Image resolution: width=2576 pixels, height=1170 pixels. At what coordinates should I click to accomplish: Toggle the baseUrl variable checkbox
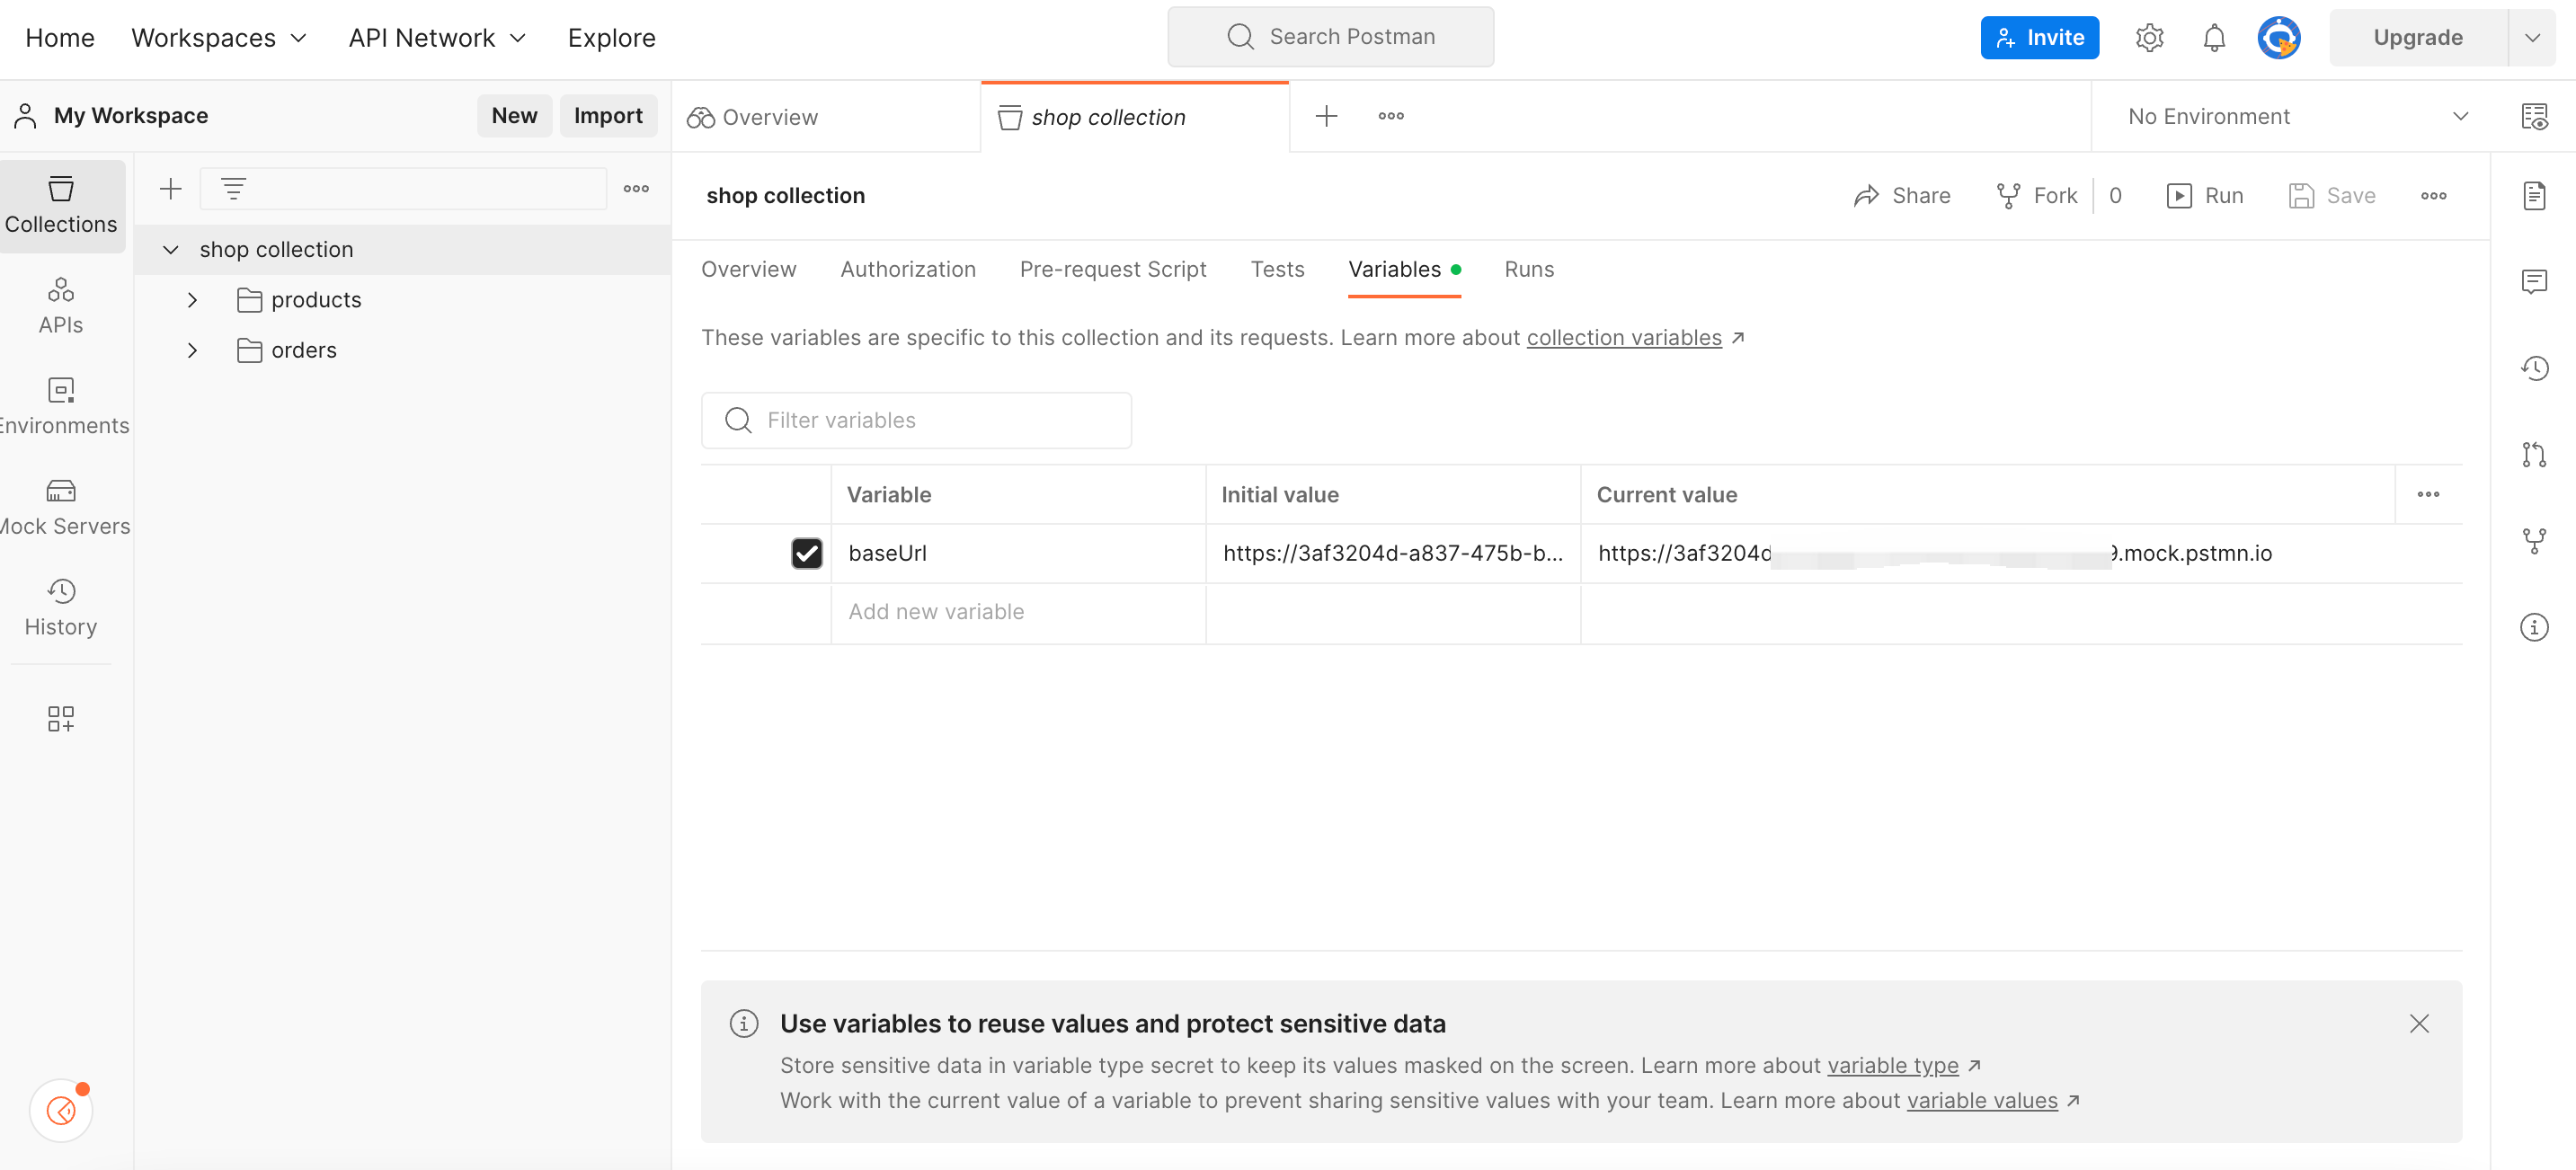(x=806, y=551)
